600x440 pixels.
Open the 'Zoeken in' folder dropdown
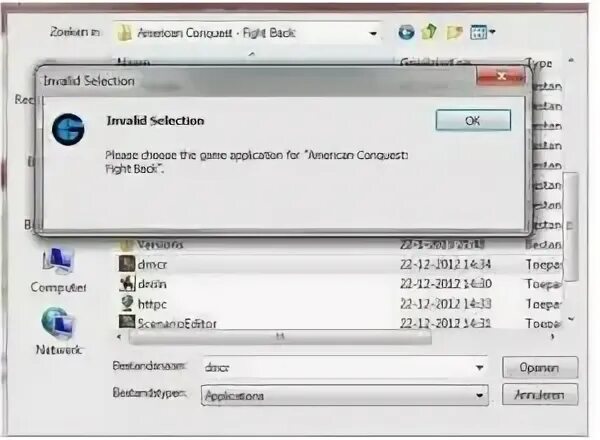(x=373, y=34)
